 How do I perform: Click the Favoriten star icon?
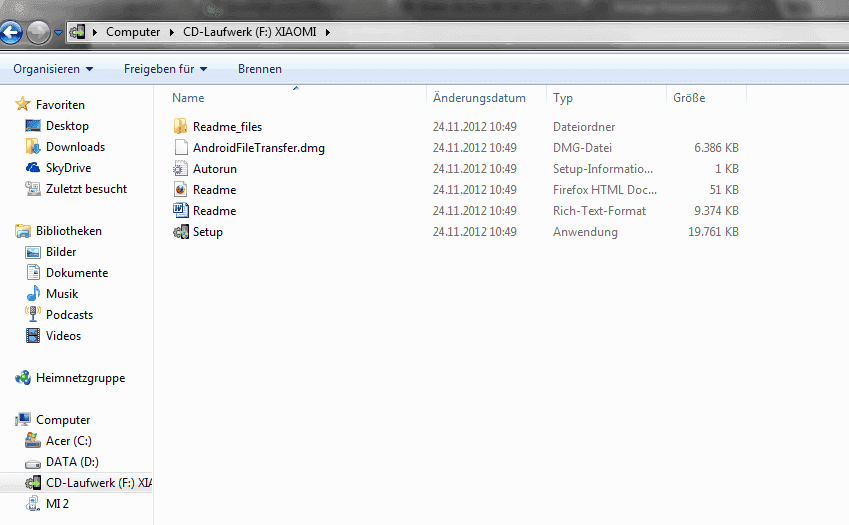pos(22,103)
